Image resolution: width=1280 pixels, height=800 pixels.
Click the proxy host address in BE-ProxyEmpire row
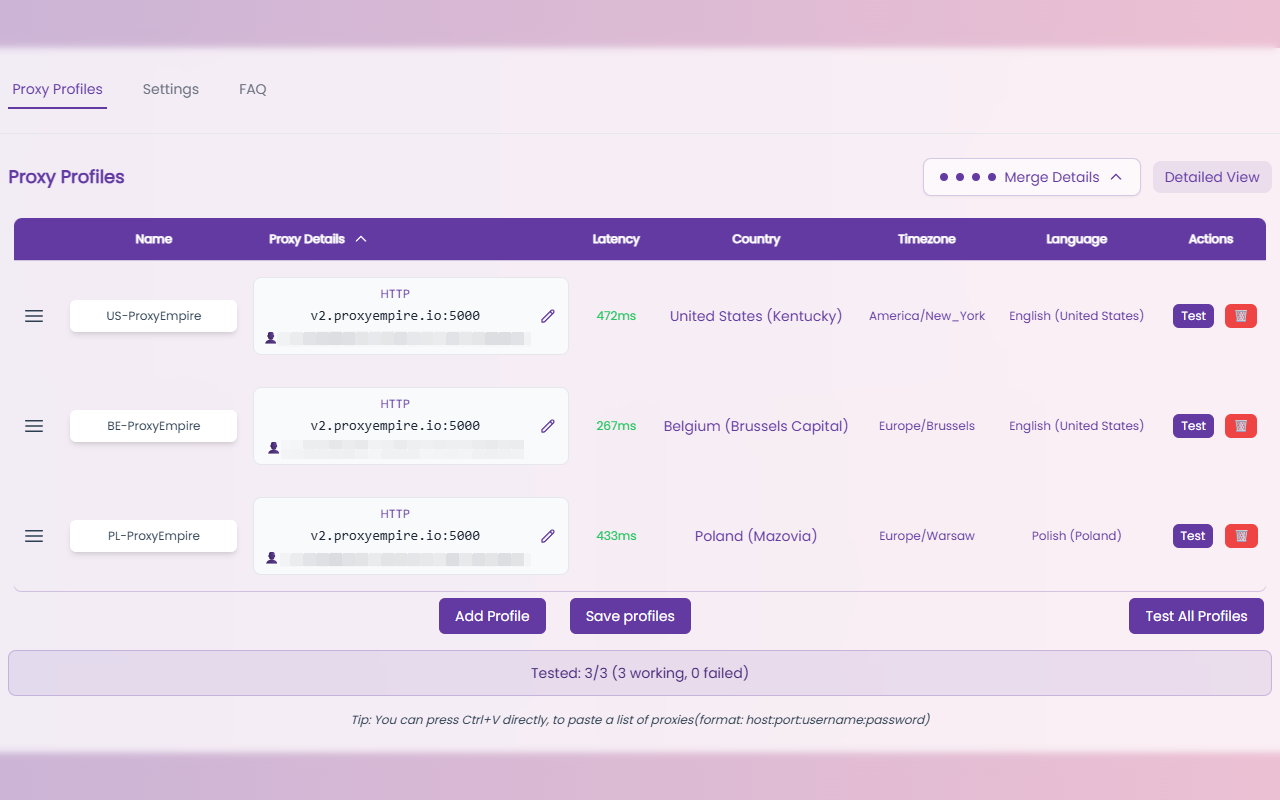395,426
